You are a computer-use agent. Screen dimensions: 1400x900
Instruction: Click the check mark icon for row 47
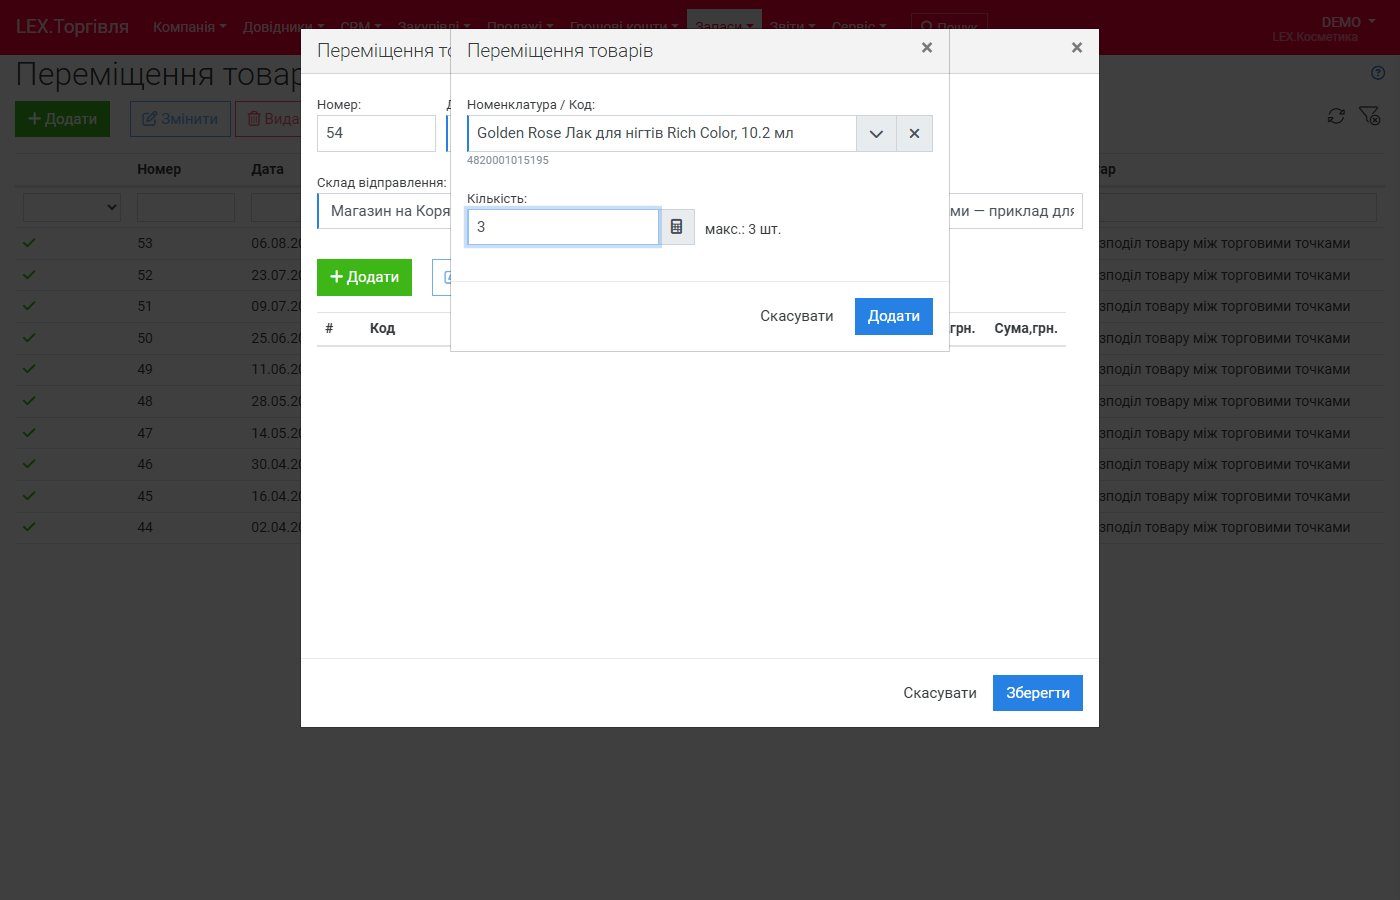[29, 433]
